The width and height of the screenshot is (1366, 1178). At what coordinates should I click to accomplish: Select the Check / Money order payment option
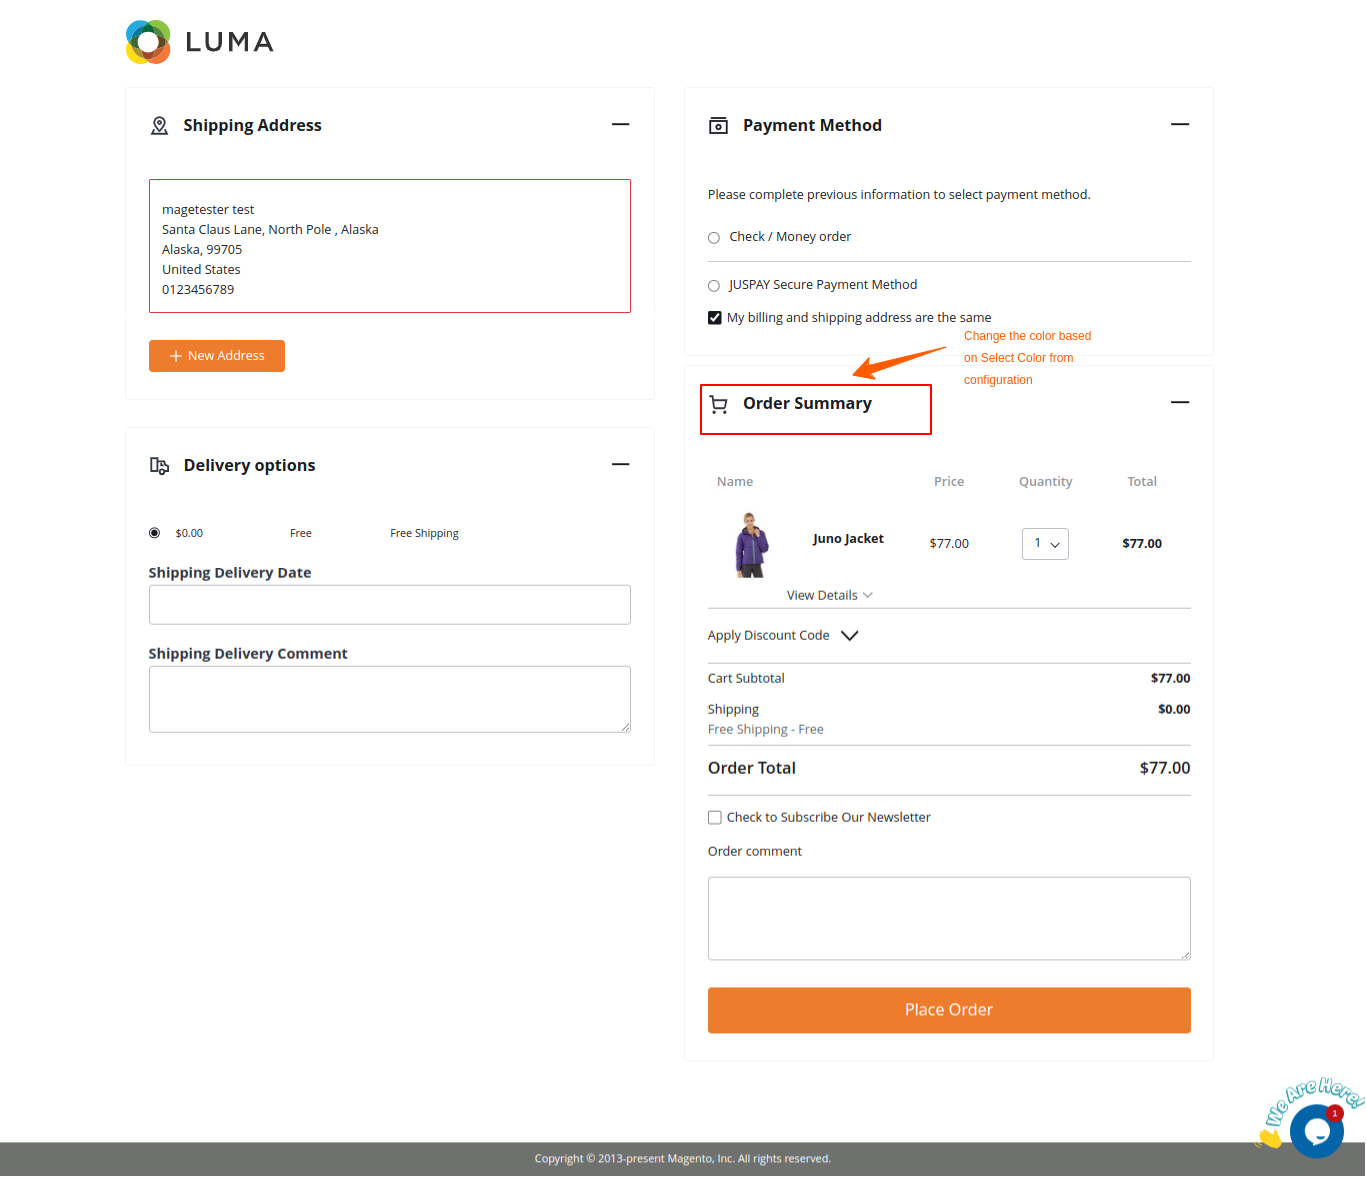click(713, 237)
